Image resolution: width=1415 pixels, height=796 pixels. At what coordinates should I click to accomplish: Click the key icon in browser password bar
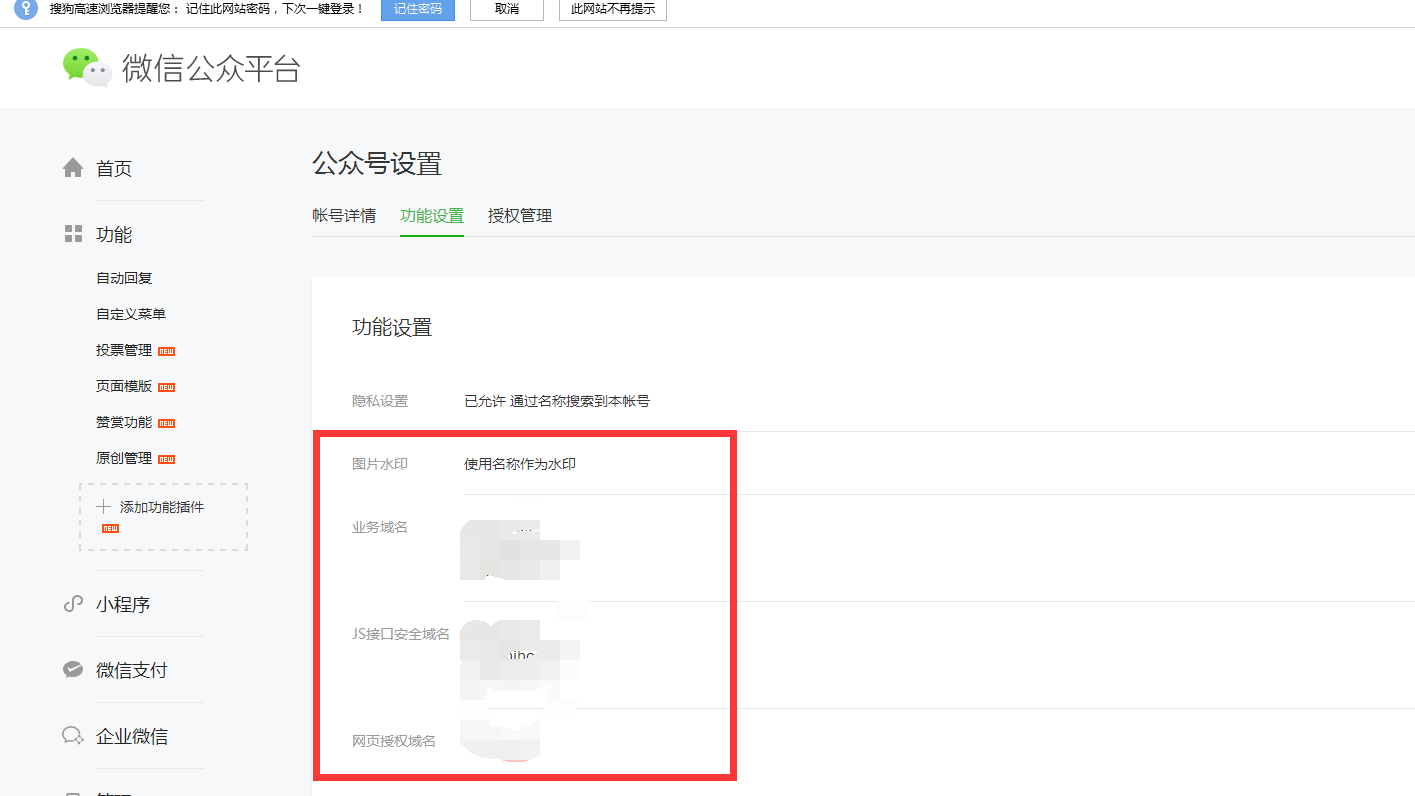point(25,8)
